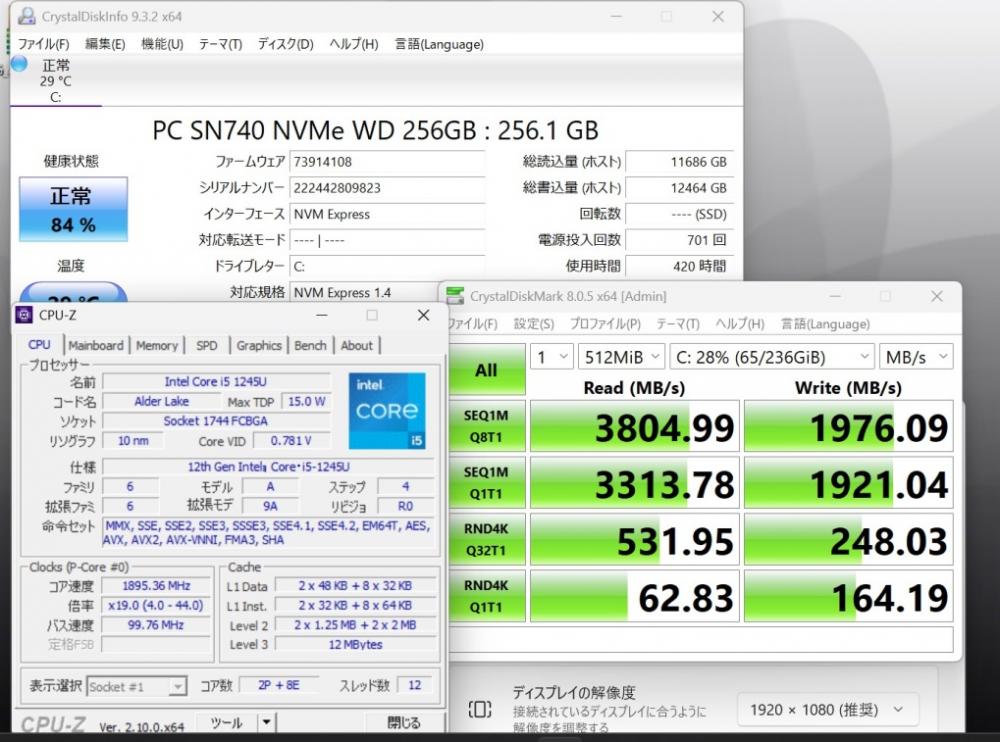The width and height of the screenshot is (1000, 742).
Task: Click the thread count value 12 in CPU-Z
Action: pos(415,685)
